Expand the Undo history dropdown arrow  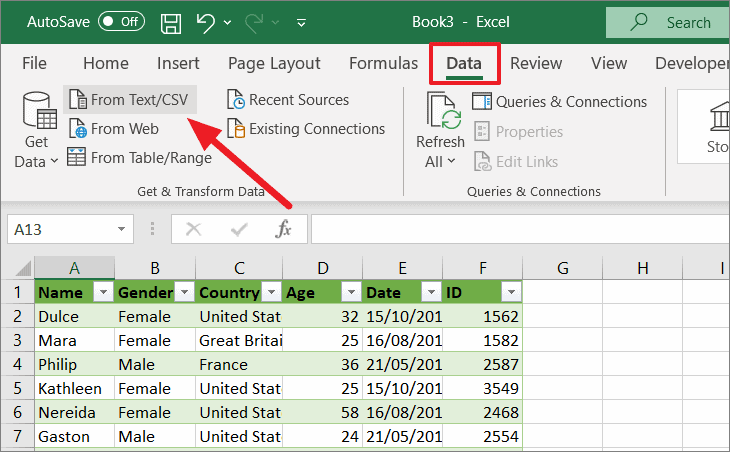[229, 22]
